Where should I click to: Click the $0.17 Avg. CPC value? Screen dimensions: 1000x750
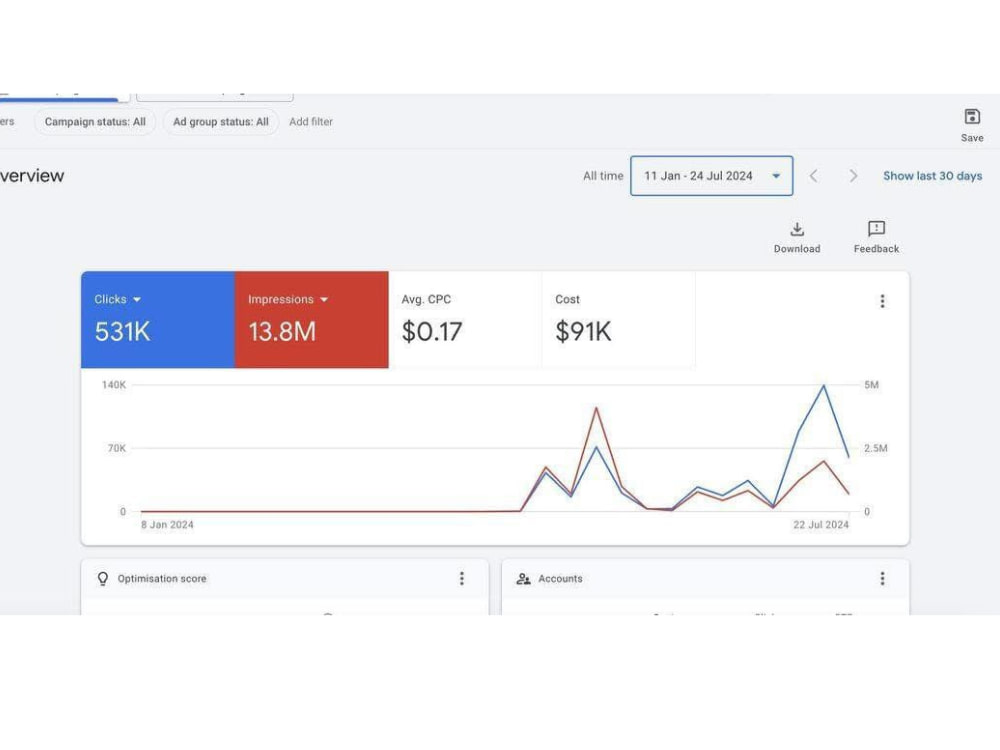click(432, 332)
